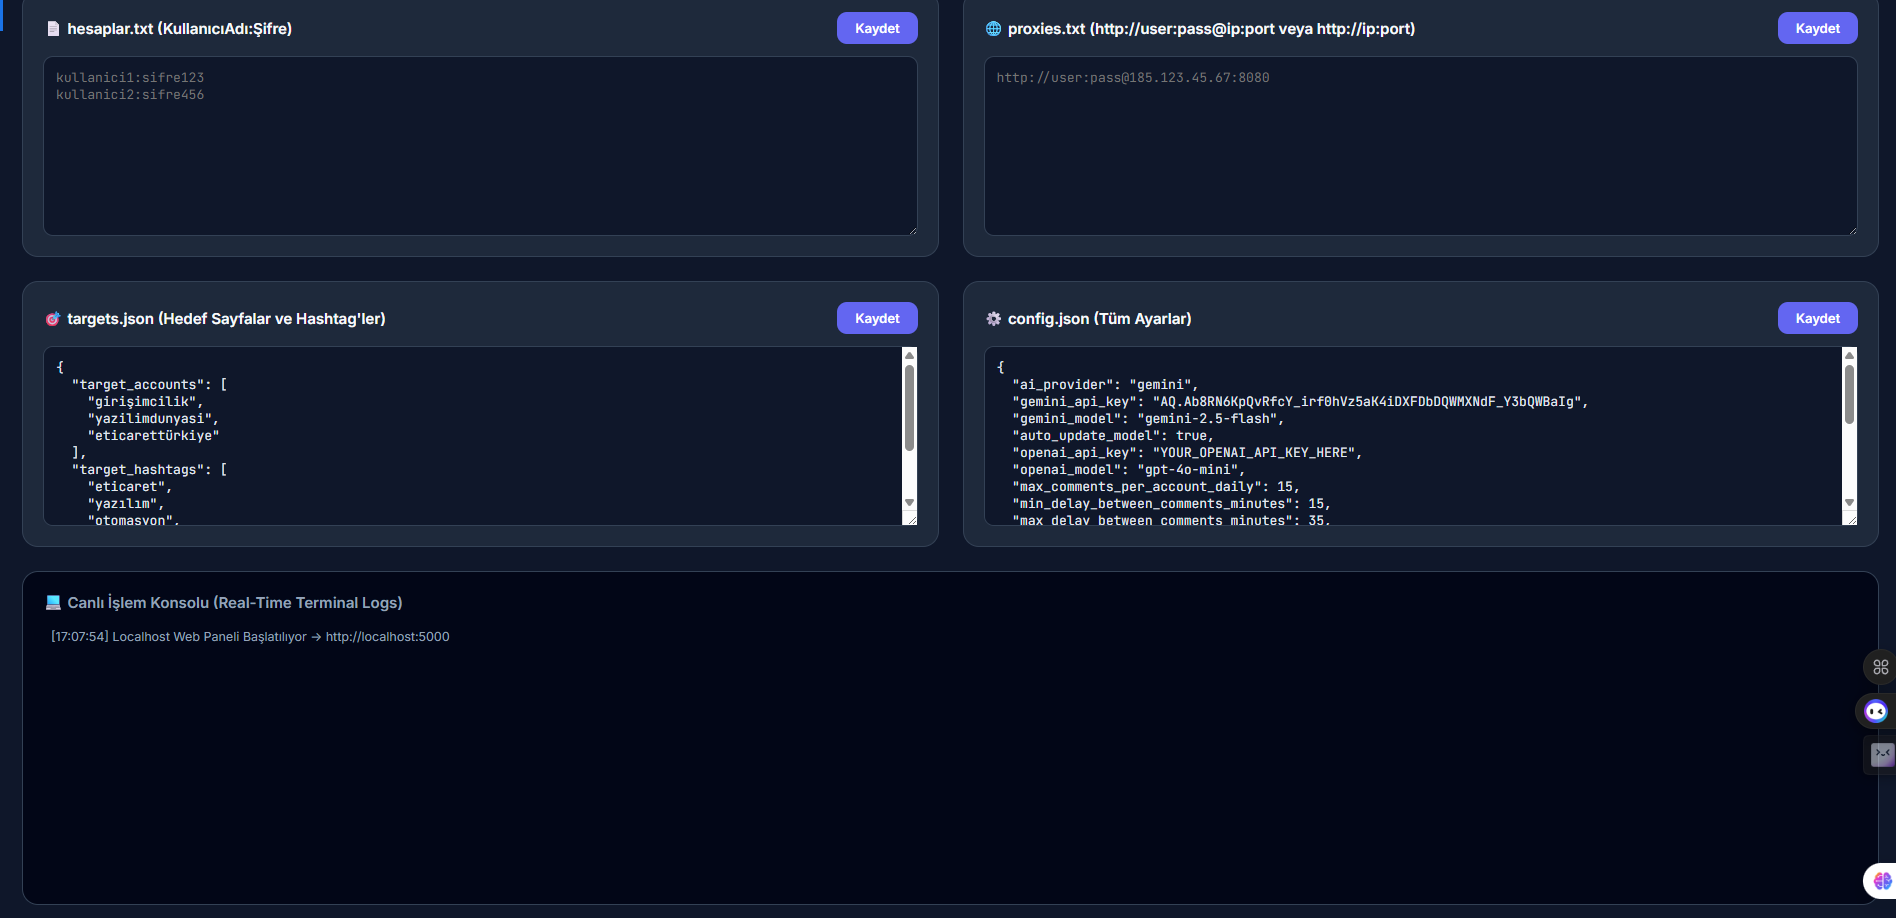This screenshot has width=1896, height=918.
Task: Save targets.json with its Kaydet button
Action: (877, 318)
